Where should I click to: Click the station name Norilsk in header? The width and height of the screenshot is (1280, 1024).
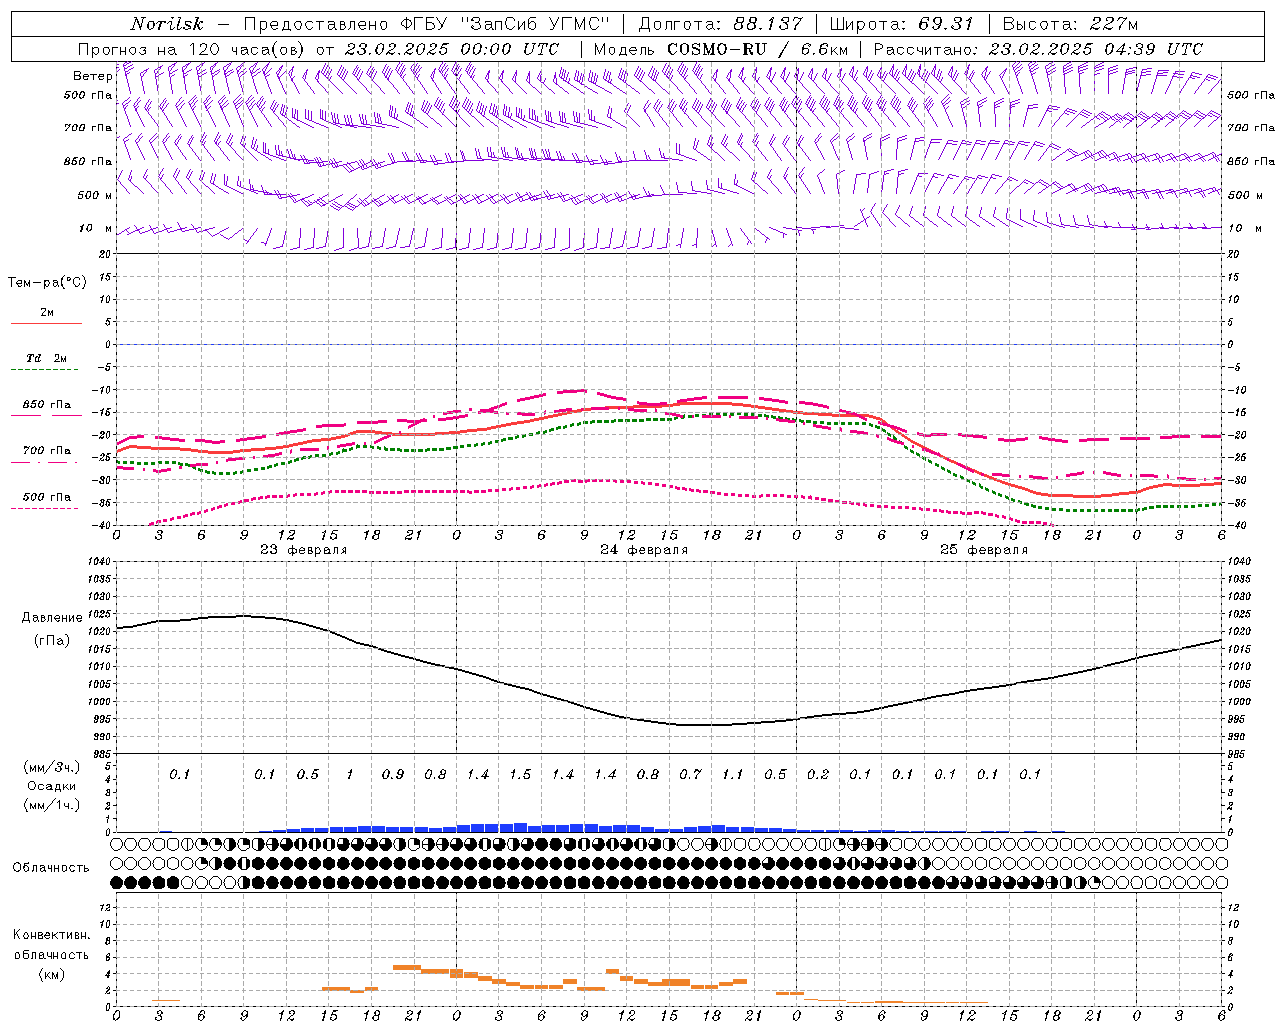point(166,24)
